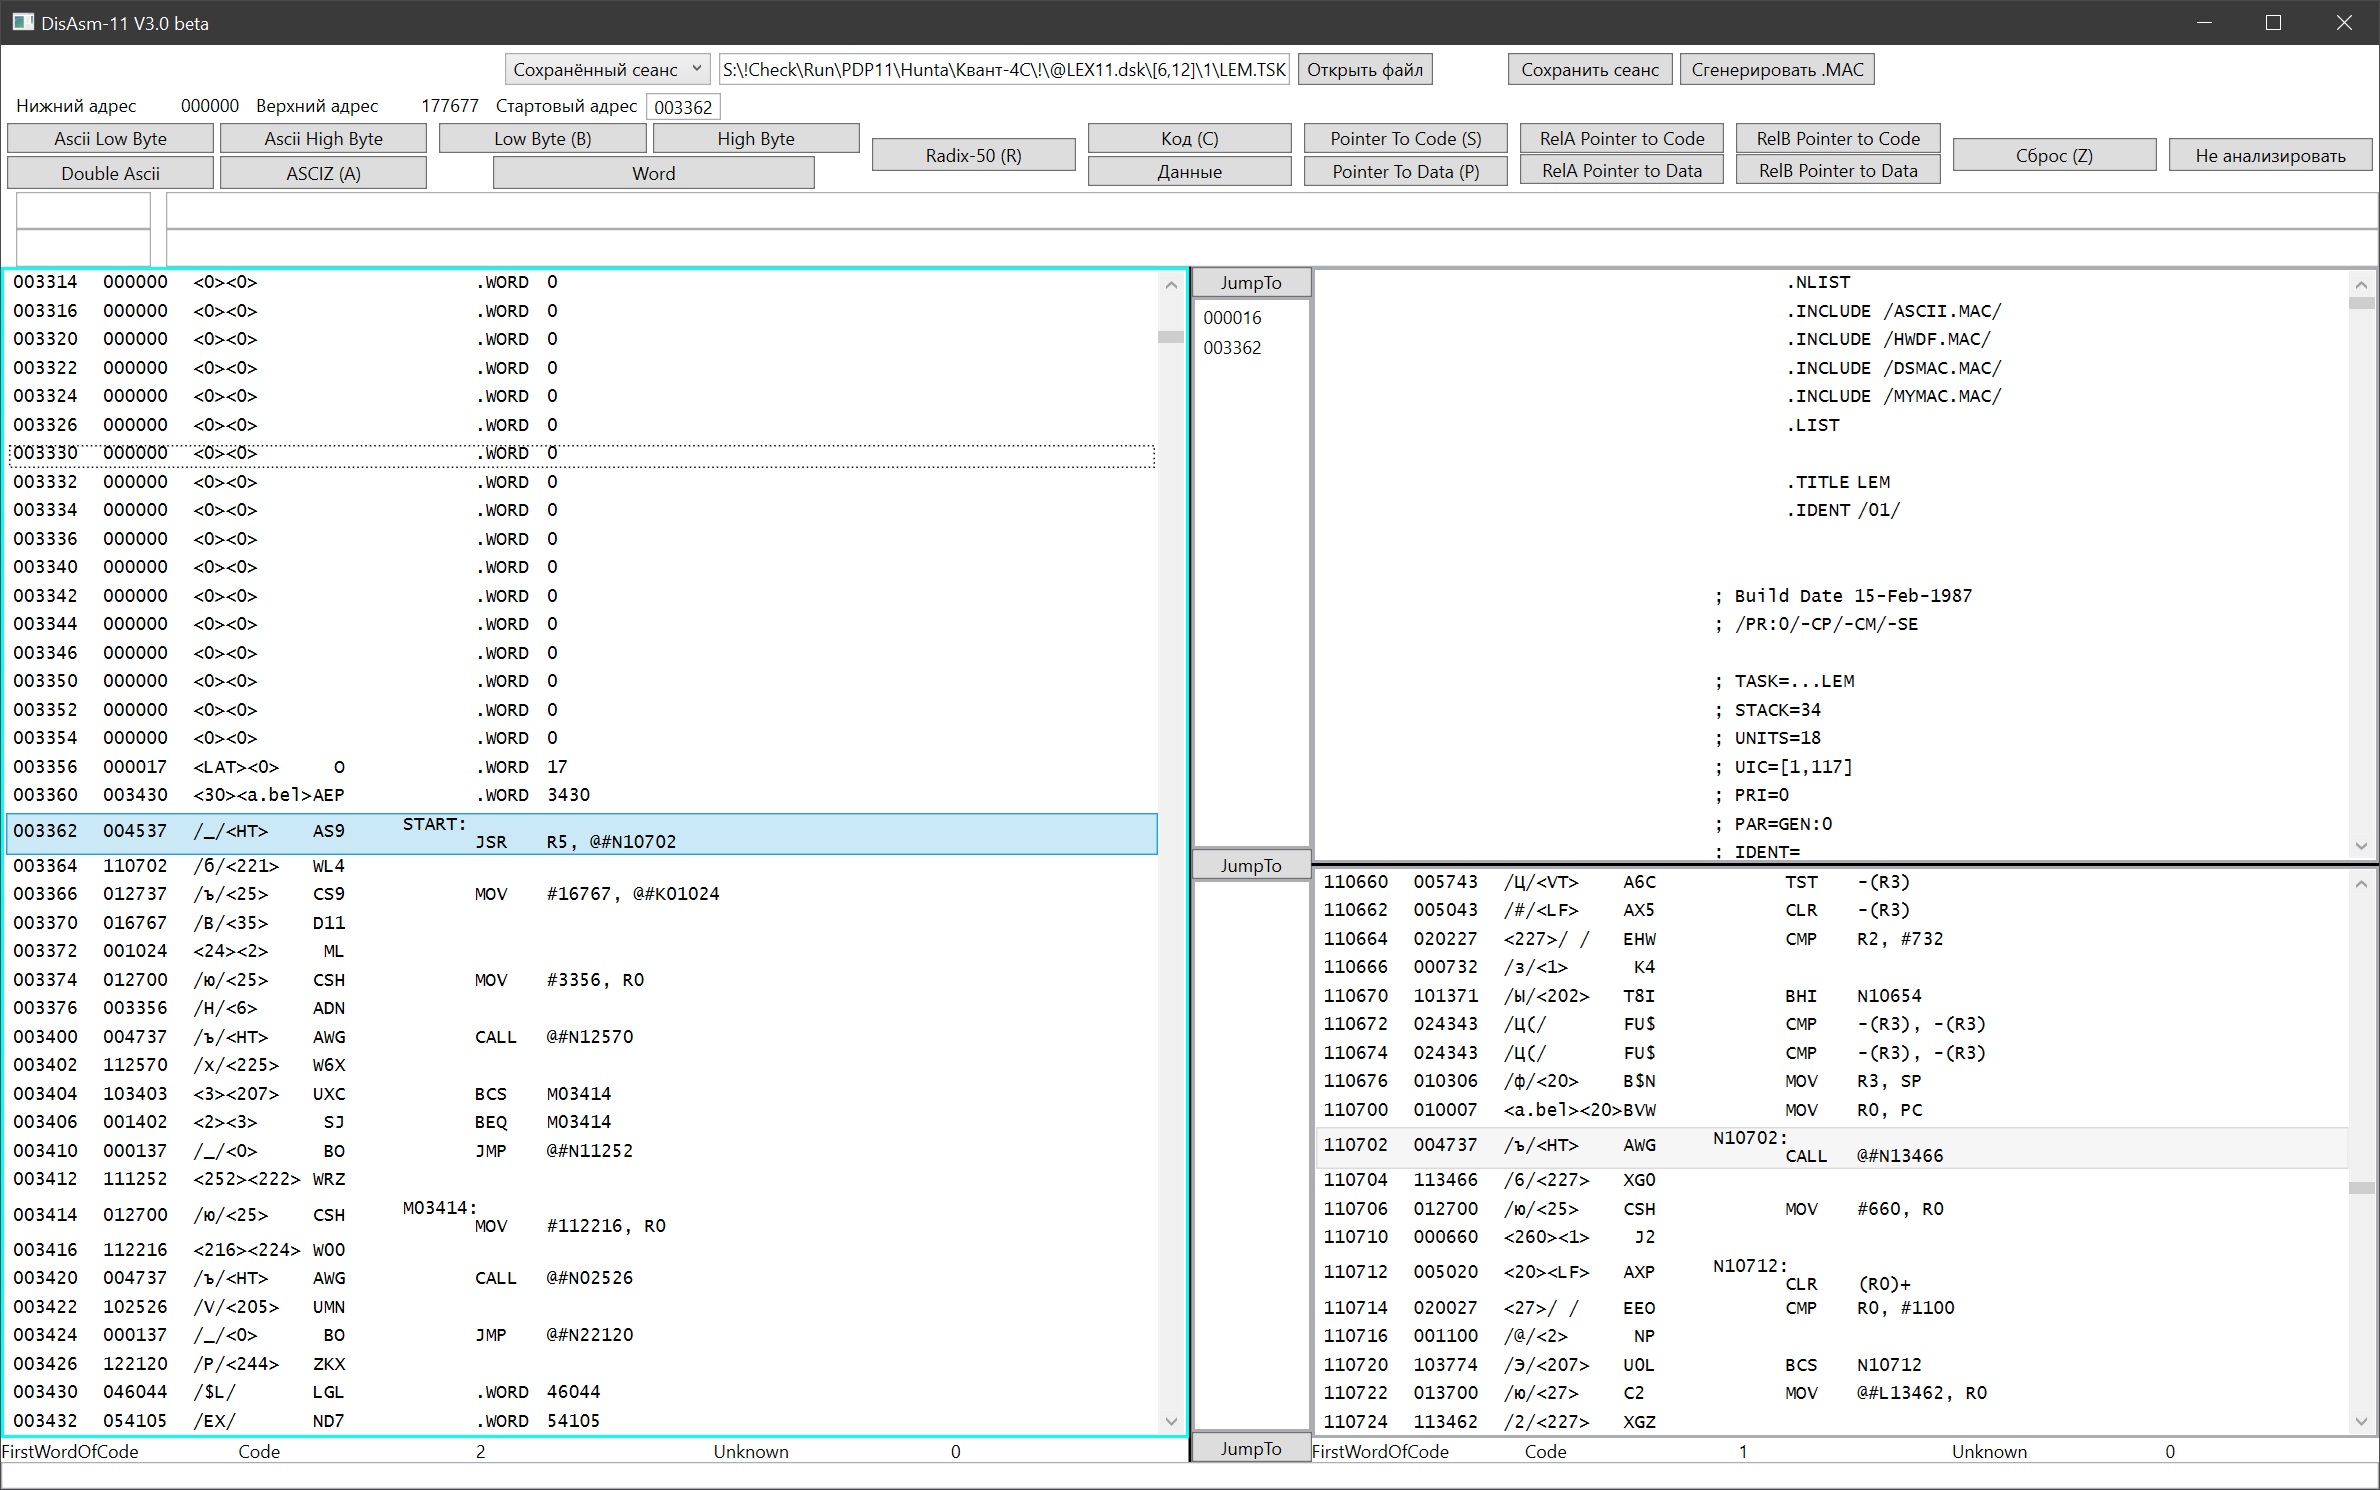This screenshot has height=1490, width=2380.
Task: Select N10702 CALL row in right pane
Action: [1830, 1147]
